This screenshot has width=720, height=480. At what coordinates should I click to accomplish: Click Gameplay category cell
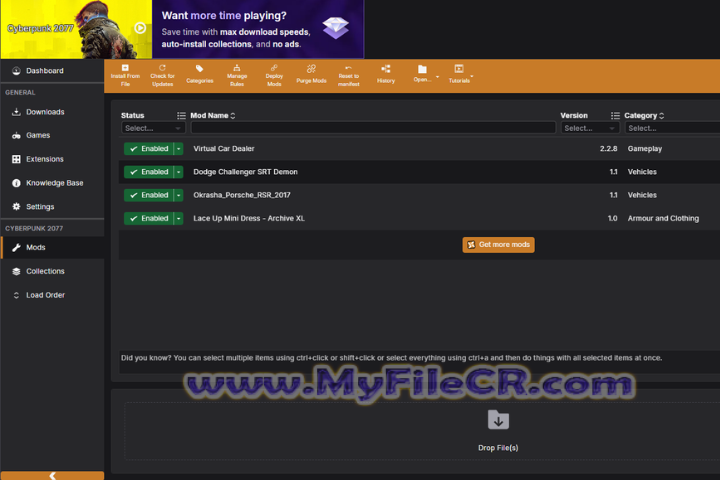645,149
